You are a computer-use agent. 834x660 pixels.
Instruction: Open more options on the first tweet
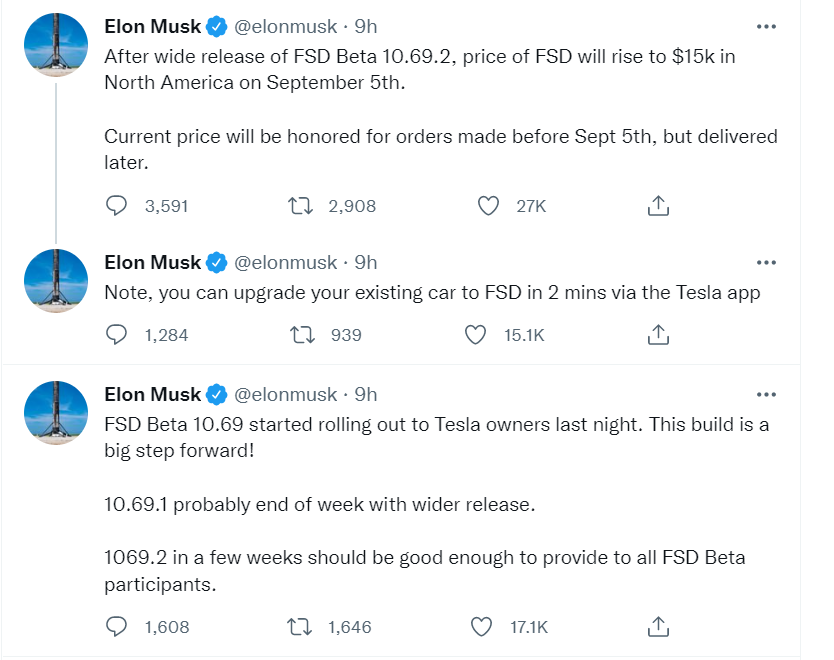[x=766, y=26]
